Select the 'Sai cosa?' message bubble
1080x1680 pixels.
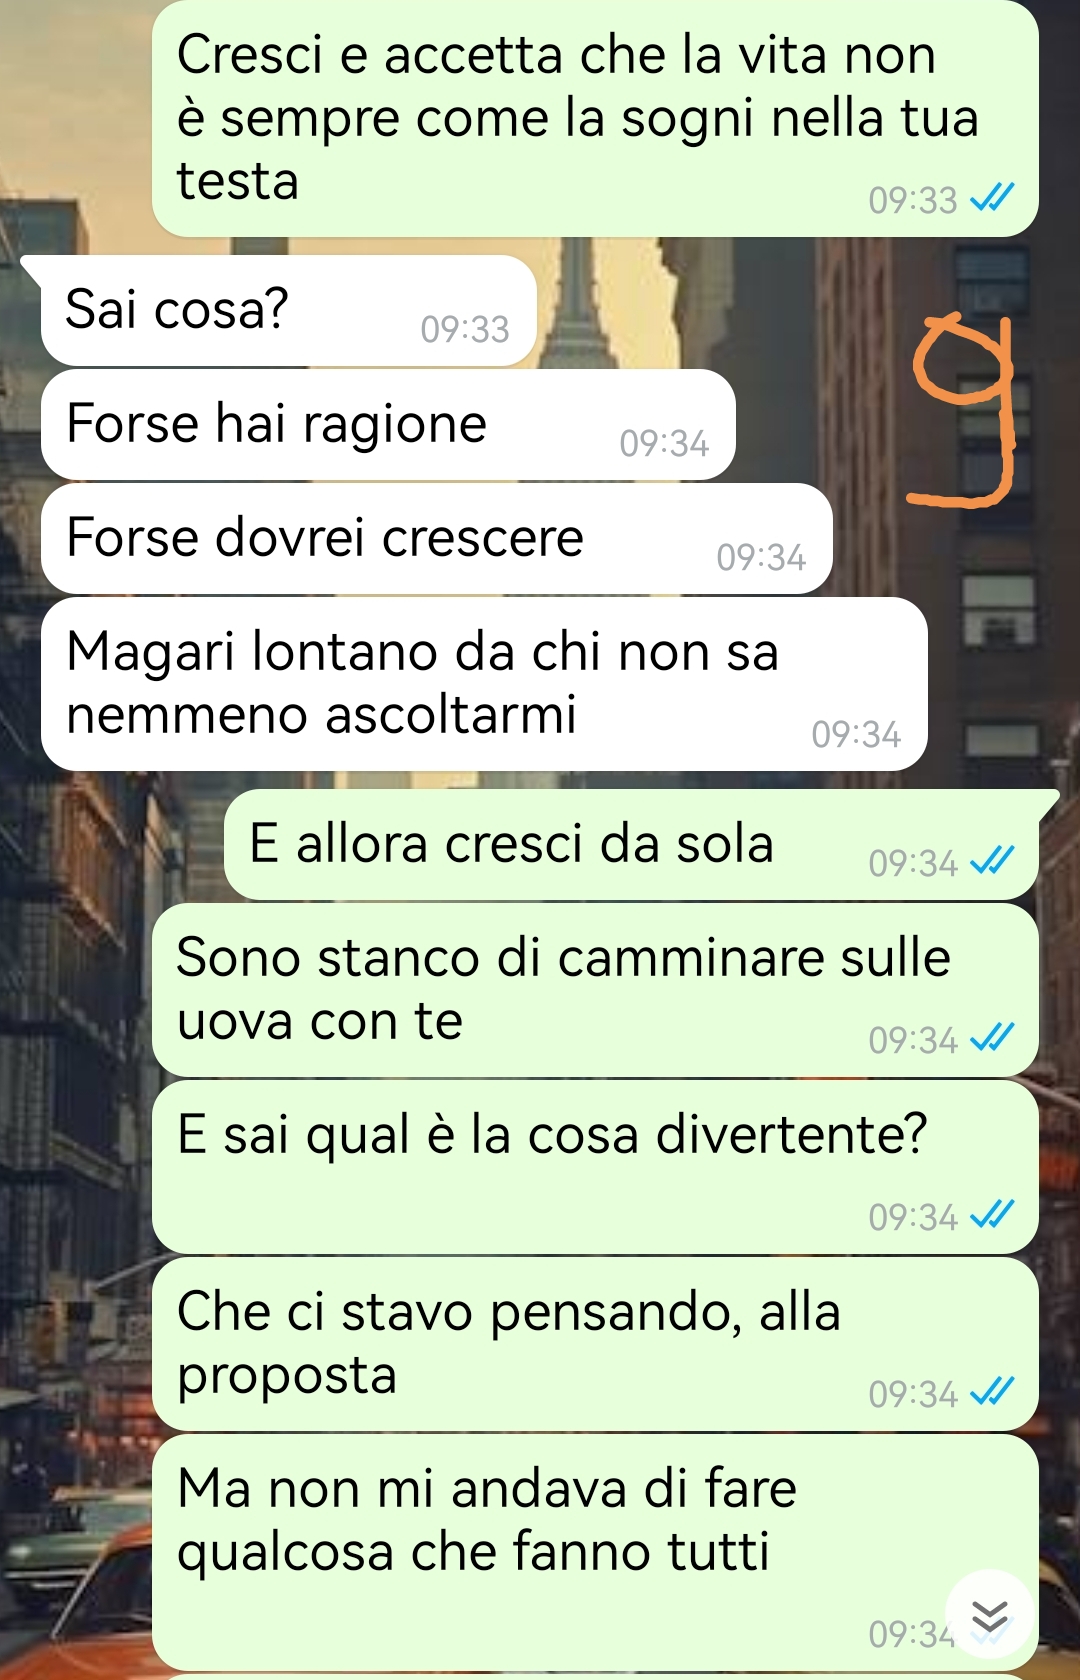[x=288, y=311]
